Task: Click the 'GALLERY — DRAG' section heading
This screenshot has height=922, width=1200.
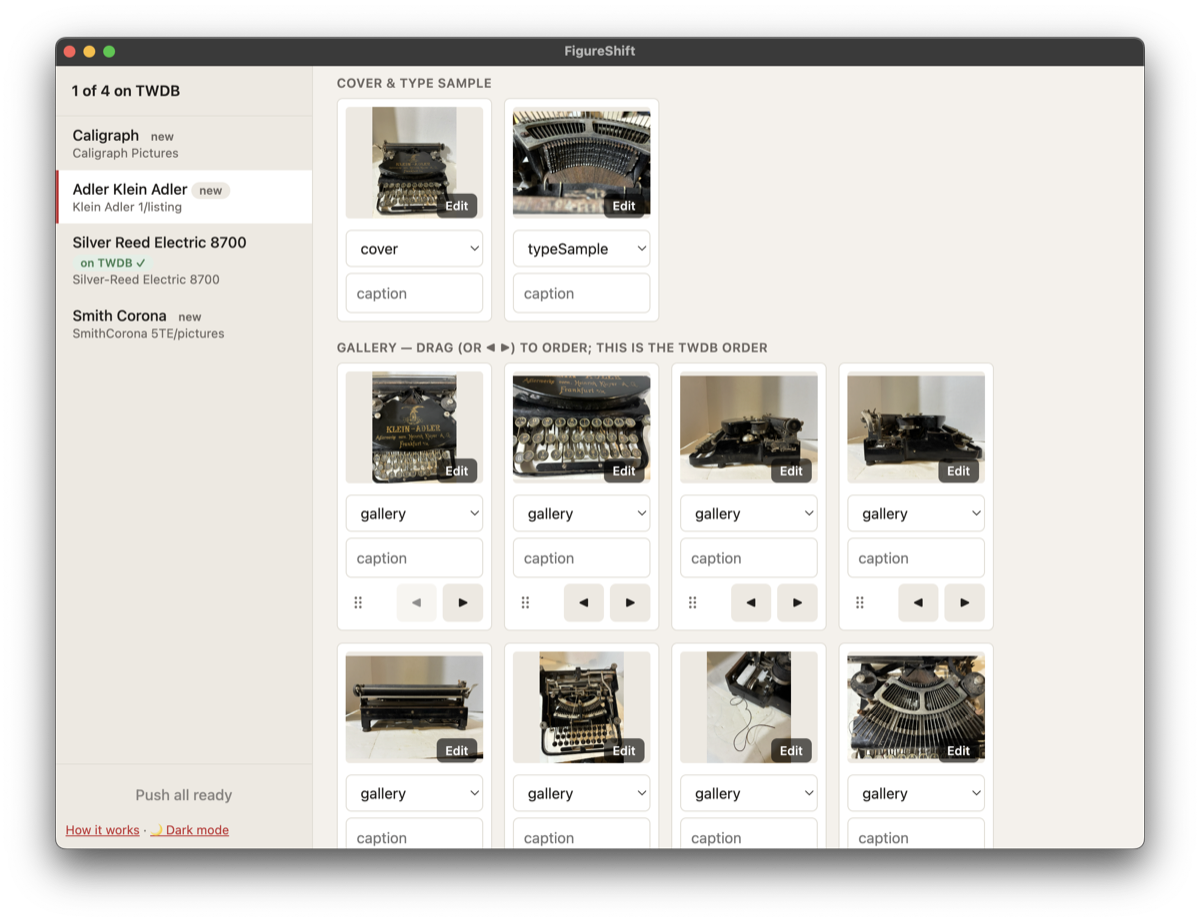Action: [x=552, y=348]
